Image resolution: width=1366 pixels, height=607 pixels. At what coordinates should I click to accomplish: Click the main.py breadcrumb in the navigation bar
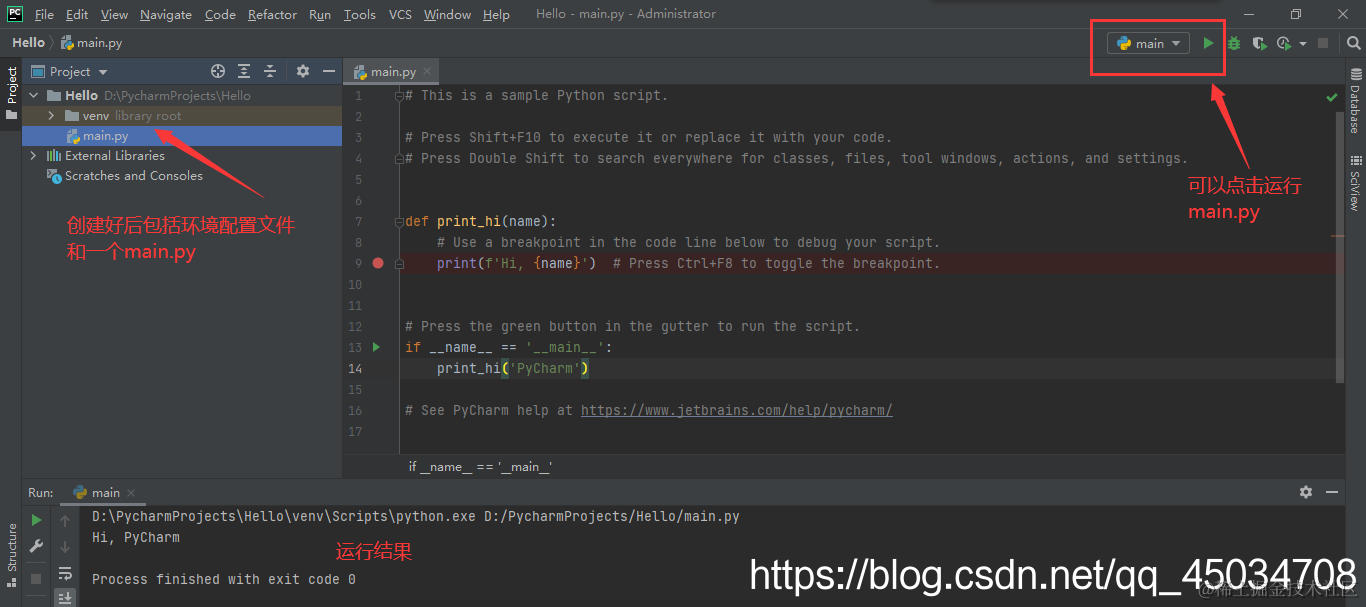[94, 43]
